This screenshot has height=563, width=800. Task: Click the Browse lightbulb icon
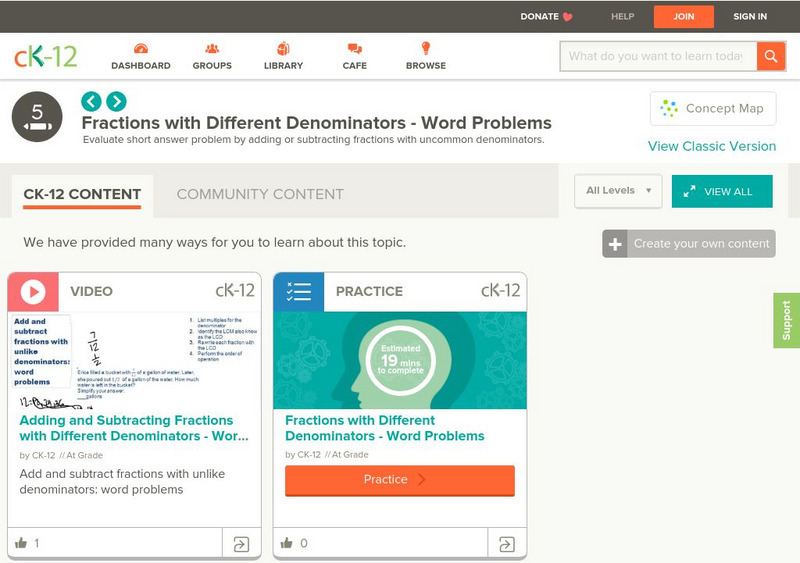(x=425, y=49)
